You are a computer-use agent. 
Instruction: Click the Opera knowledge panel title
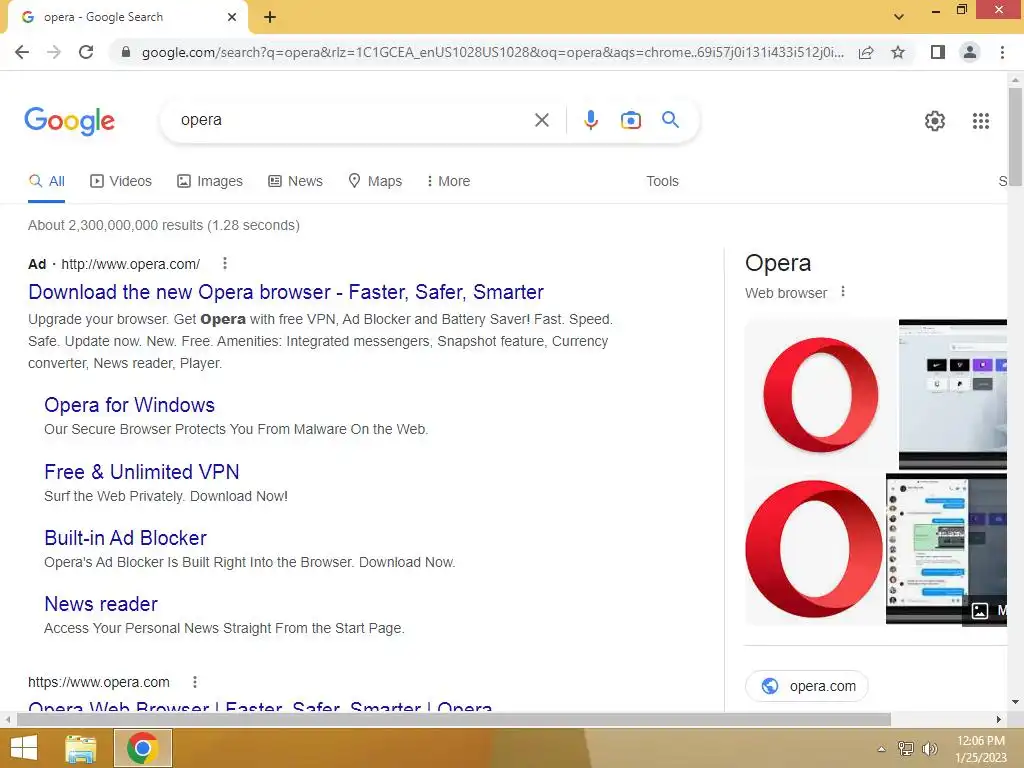pyautogui.click(x=778, y=263)
